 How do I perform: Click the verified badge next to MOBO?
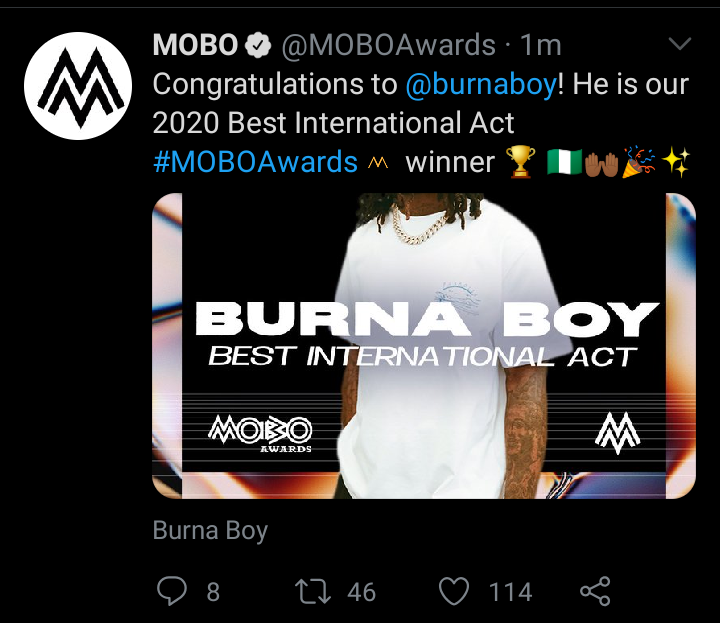point(258,45)
